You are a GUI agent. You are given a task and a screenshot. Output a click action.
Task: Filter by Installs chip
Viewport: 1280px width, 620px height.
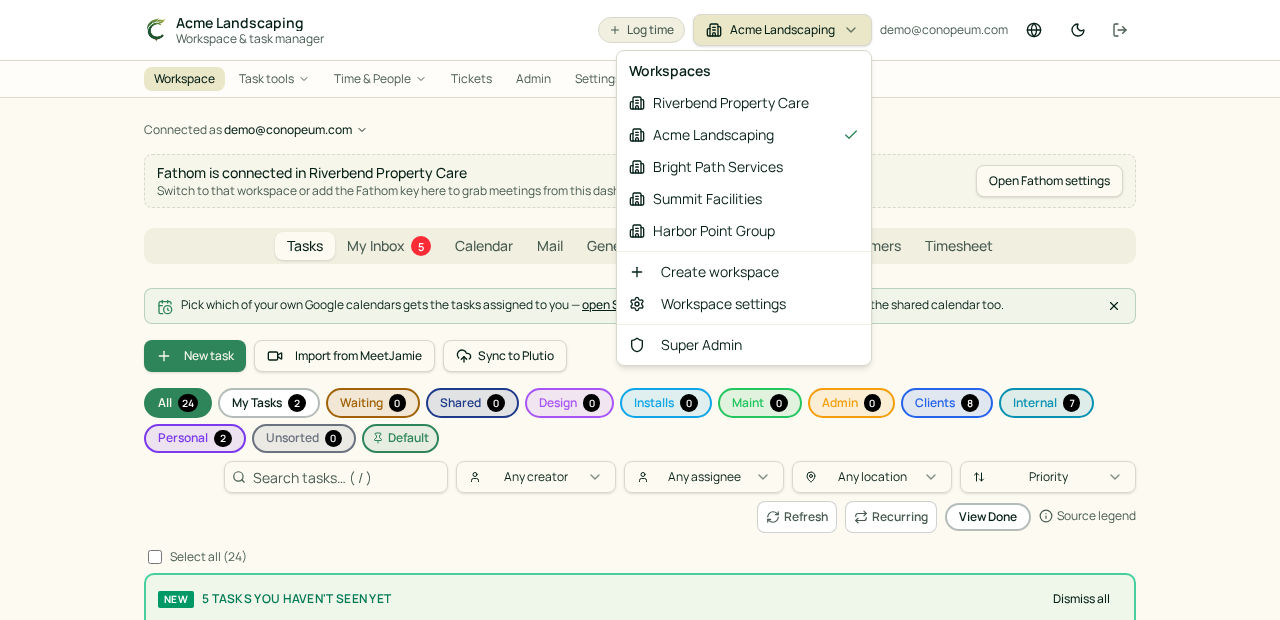tap(666, 403)
